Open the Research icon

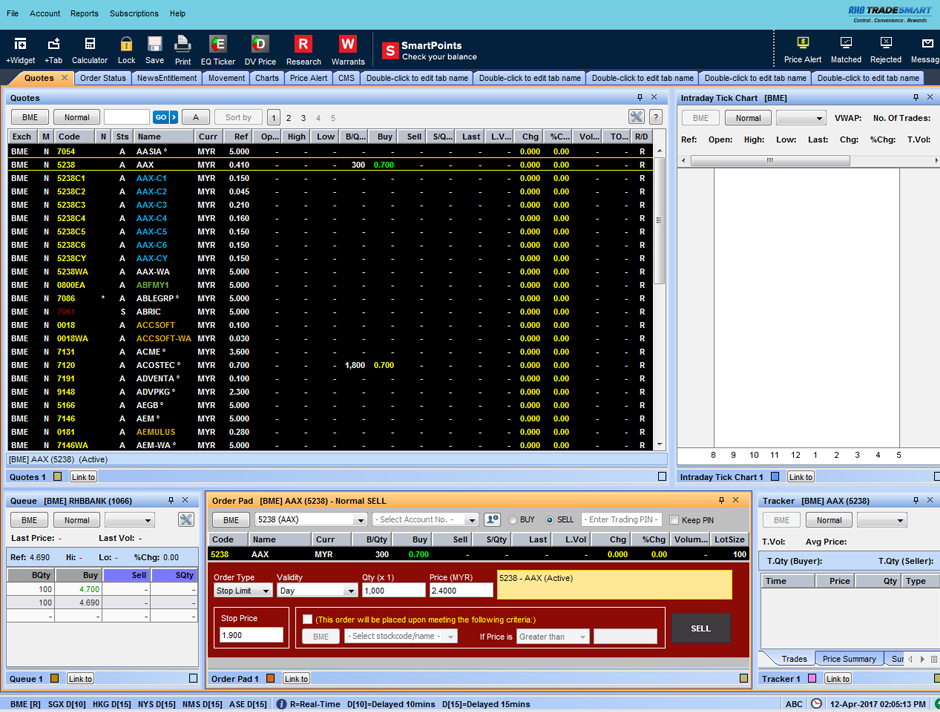coord(303,50)
